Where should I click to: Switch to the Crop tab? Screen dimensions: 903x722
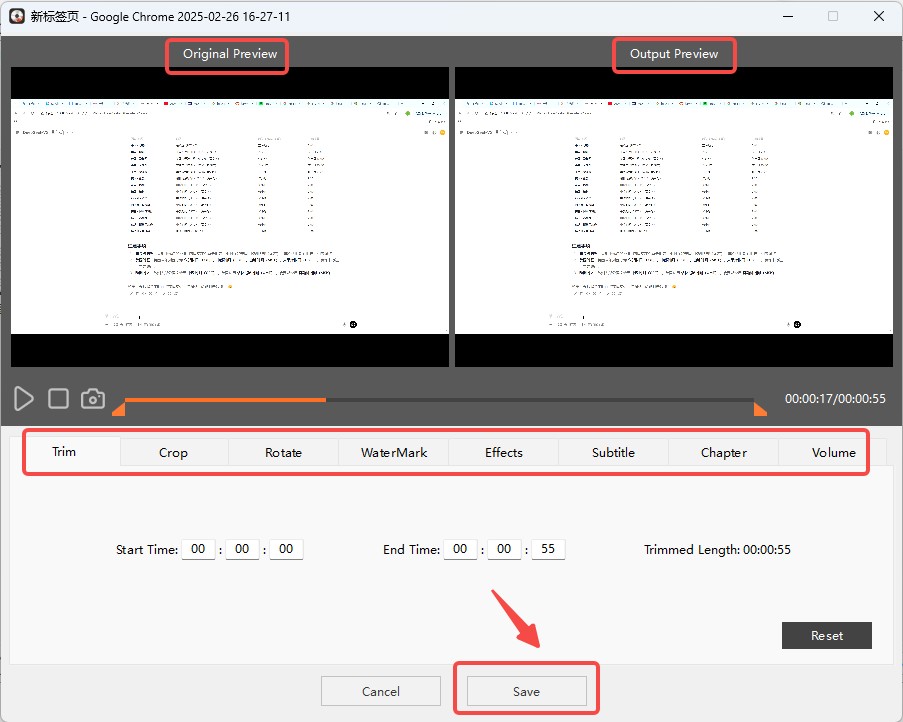(x=173, y=453)
